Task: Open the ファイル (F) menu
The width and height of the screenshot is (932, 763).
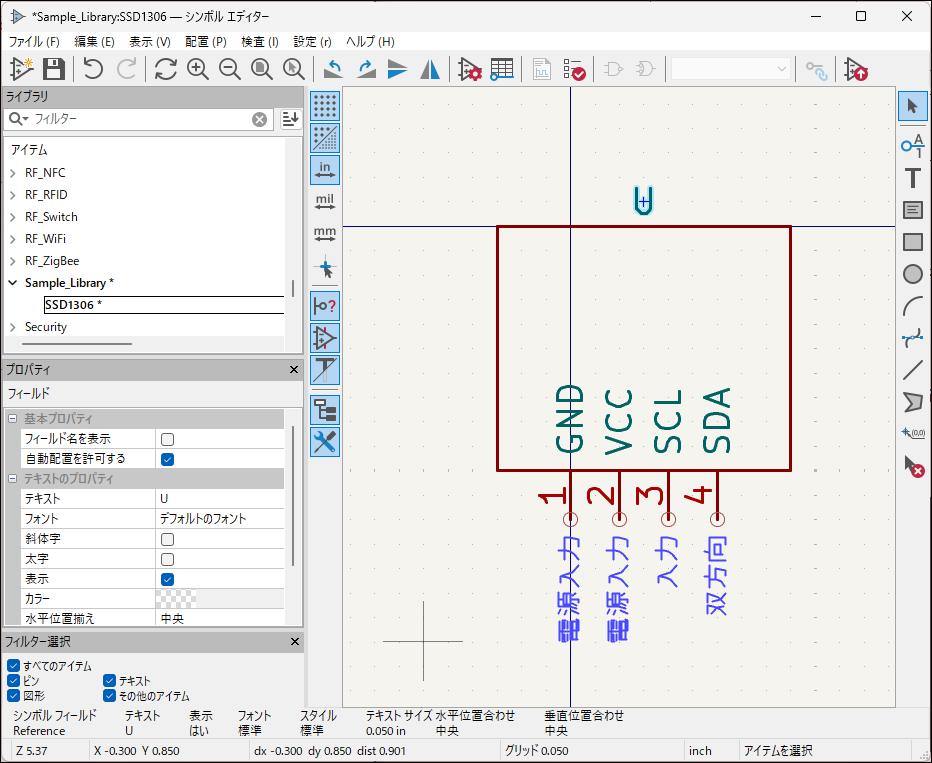Action: [x=34, y=42]
